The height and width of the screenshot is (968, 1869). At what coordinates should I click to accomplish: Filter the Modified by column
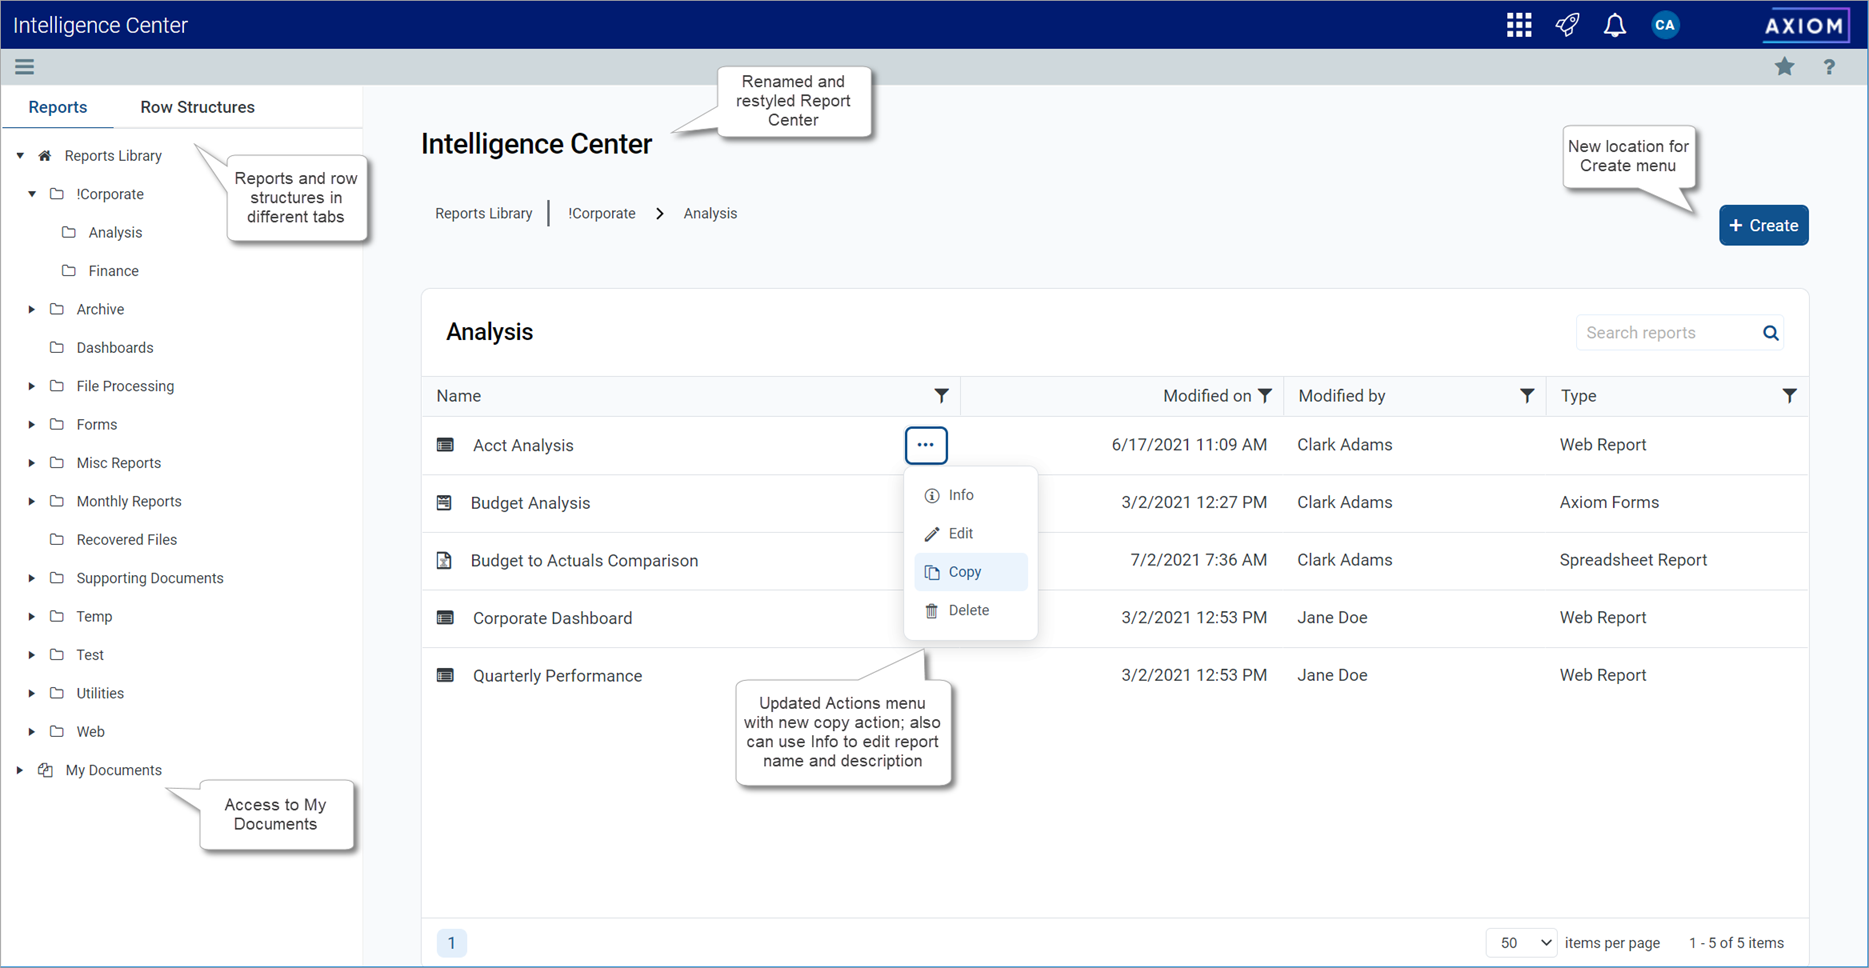pos(1526,396)
